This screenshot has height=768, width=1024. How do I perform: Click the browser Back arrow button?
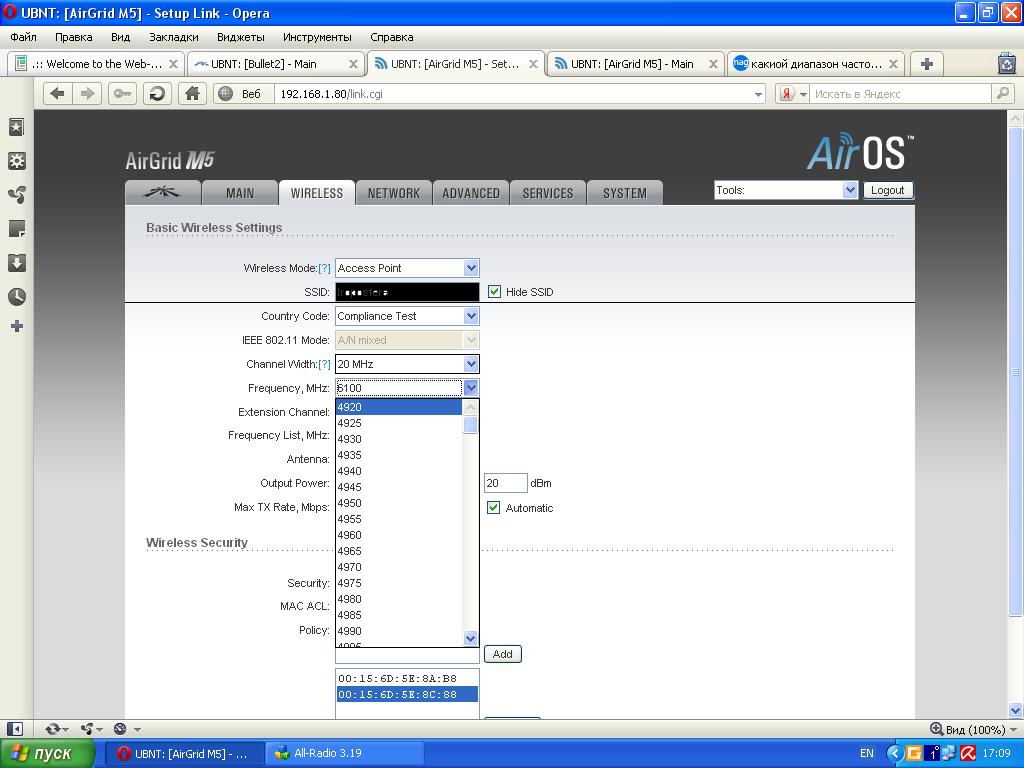pos(58,93)
